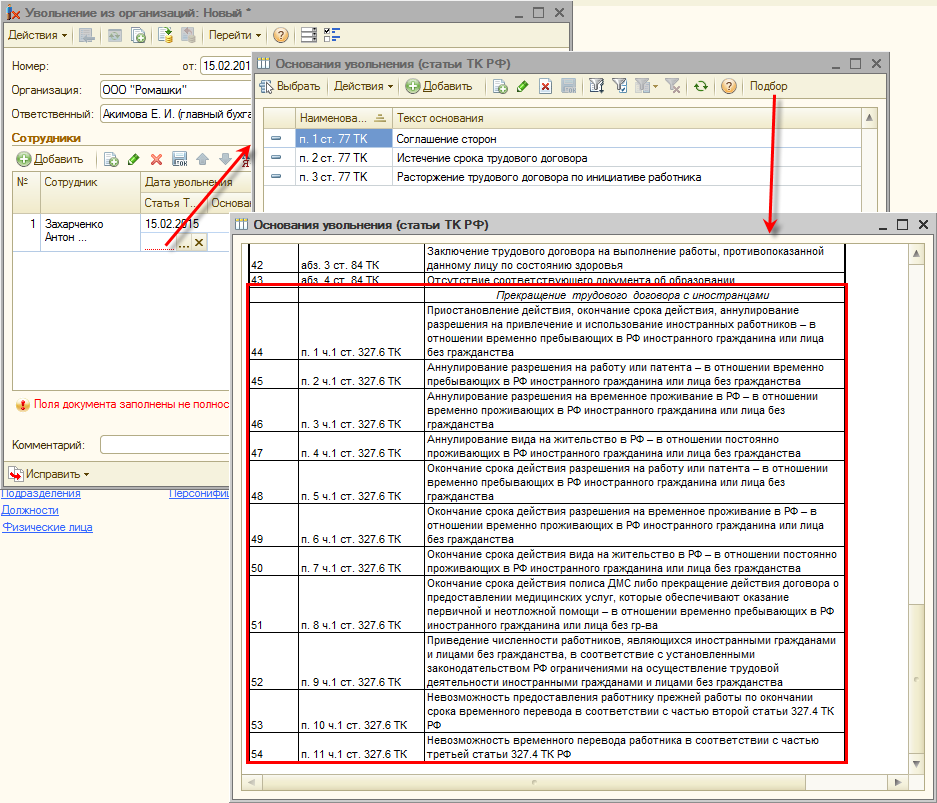Click the help icon in the dismissal document toolbar

coord(281,35)
